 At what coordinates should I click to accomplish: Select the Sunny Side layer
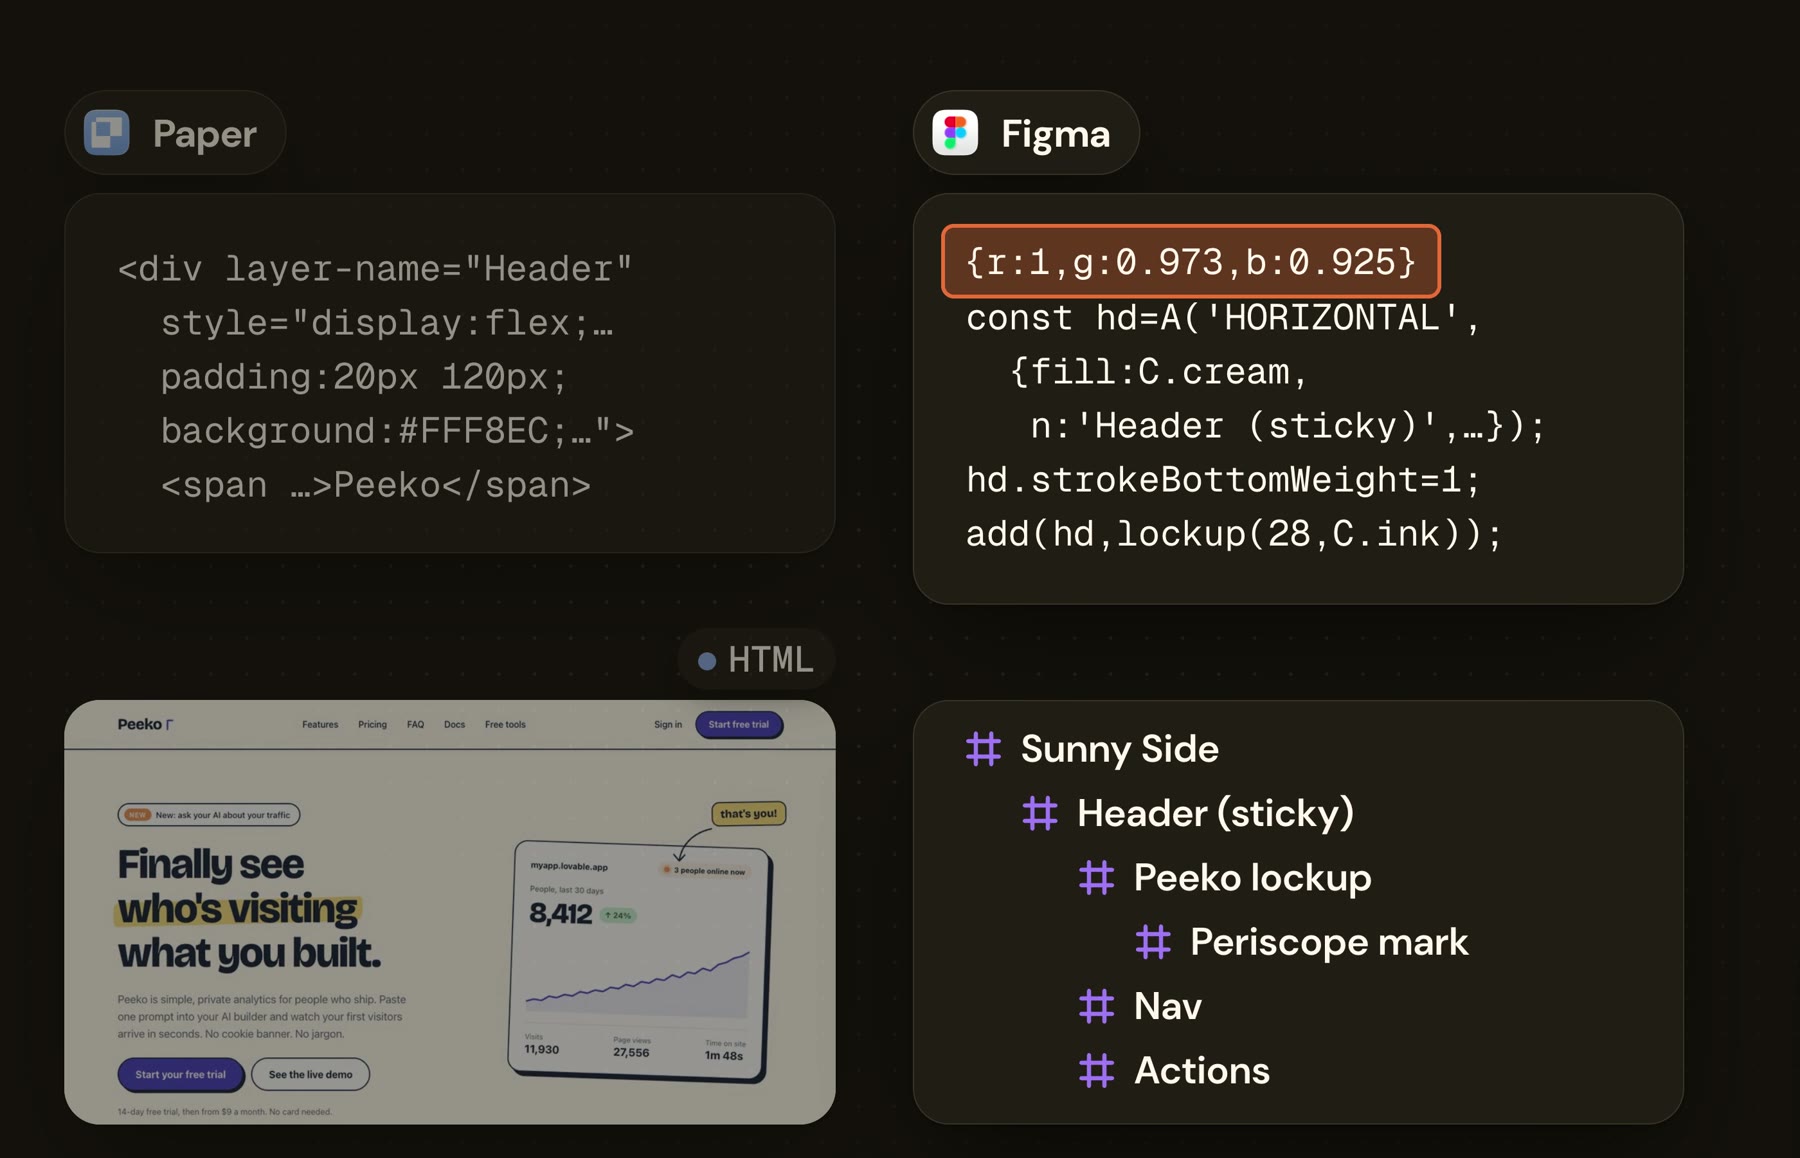pos(1119,749)
